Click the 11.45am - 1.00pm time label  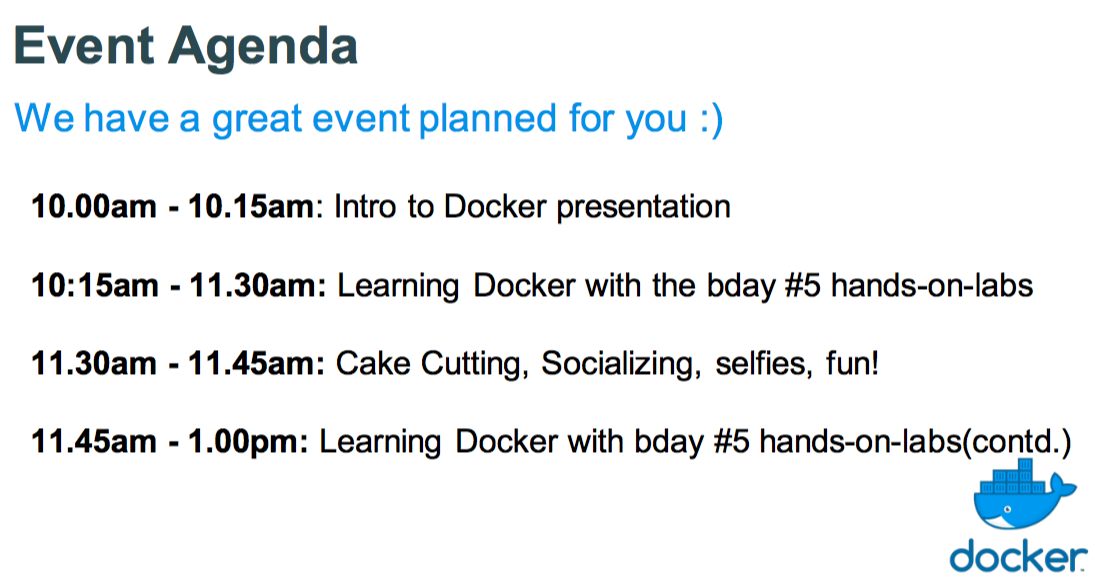170,441
